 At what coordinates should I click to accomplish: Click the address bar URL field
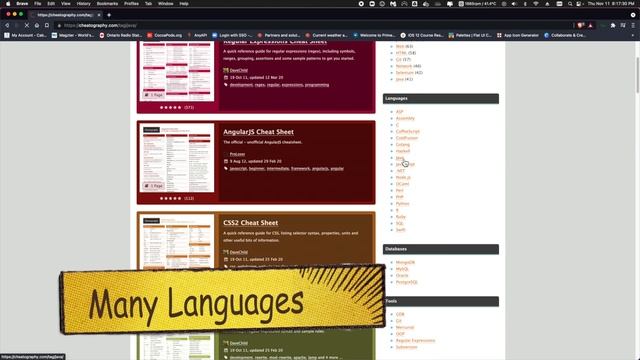tap(314, 25)
